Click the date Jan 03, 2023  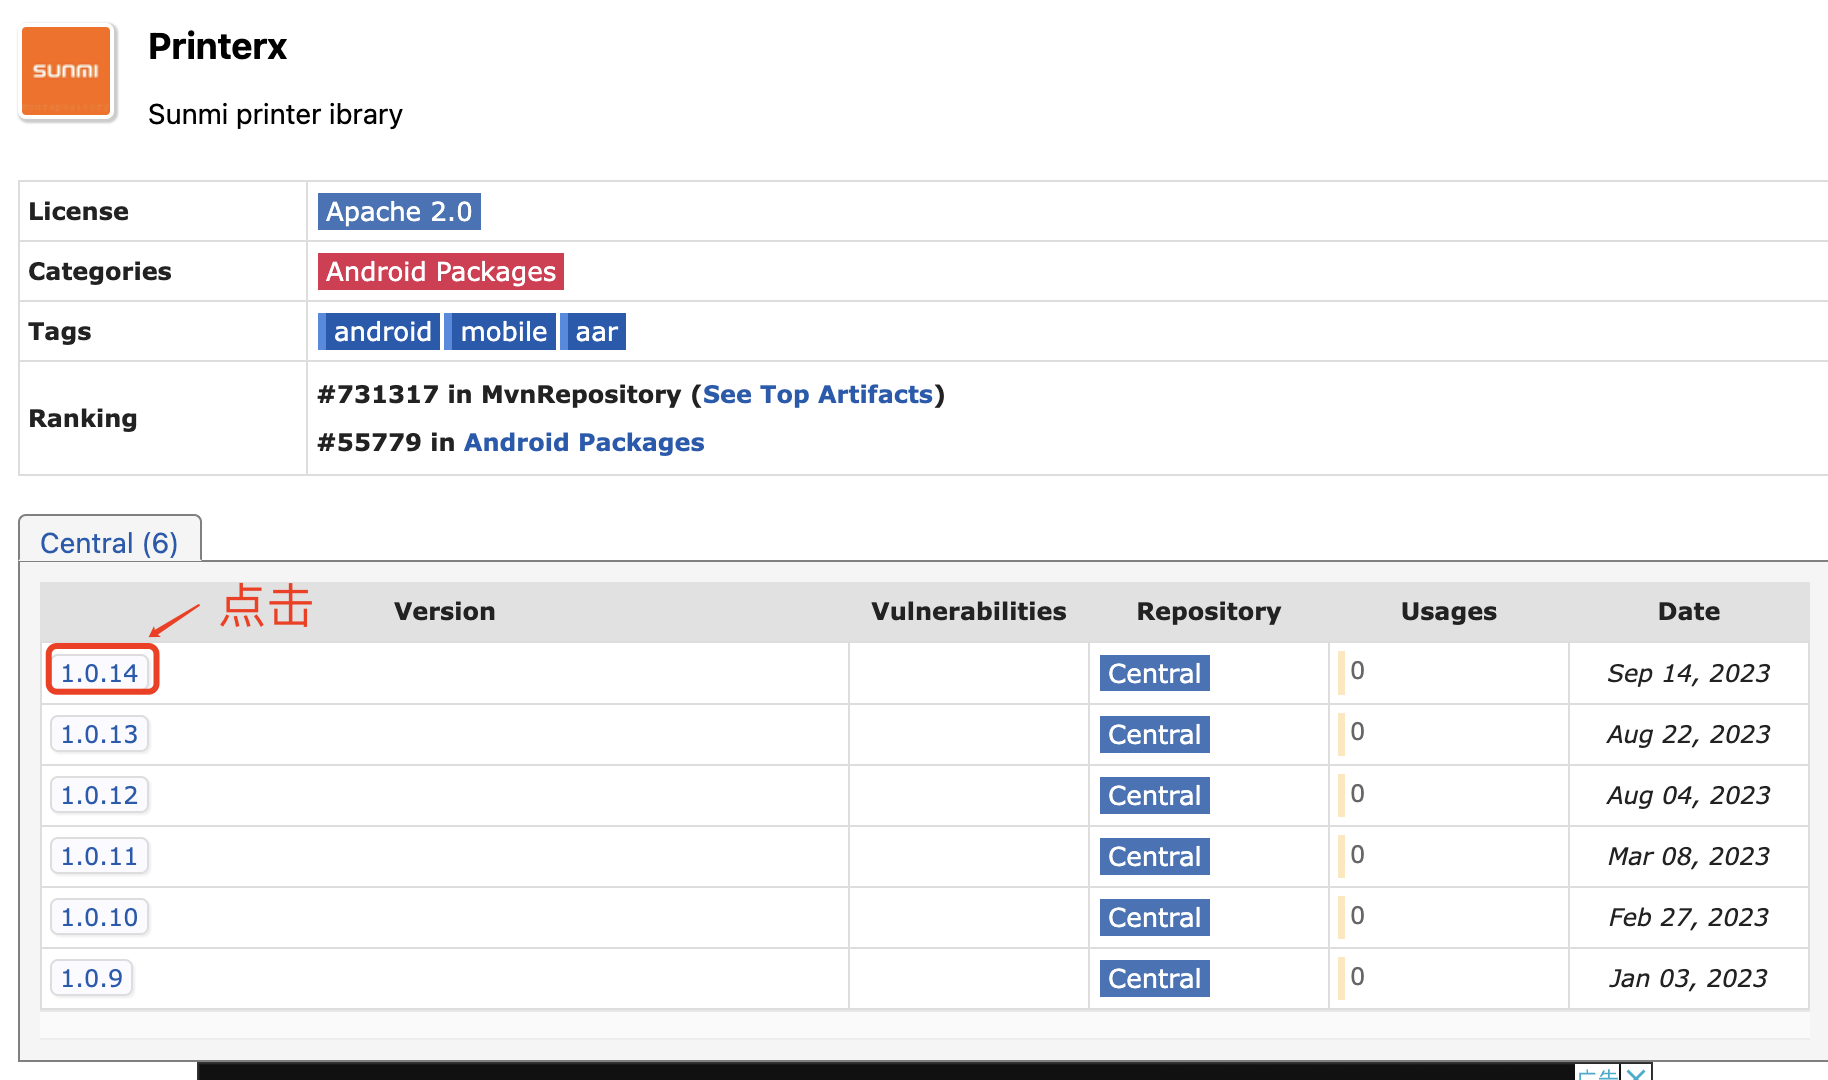[x=1689, y=979]
